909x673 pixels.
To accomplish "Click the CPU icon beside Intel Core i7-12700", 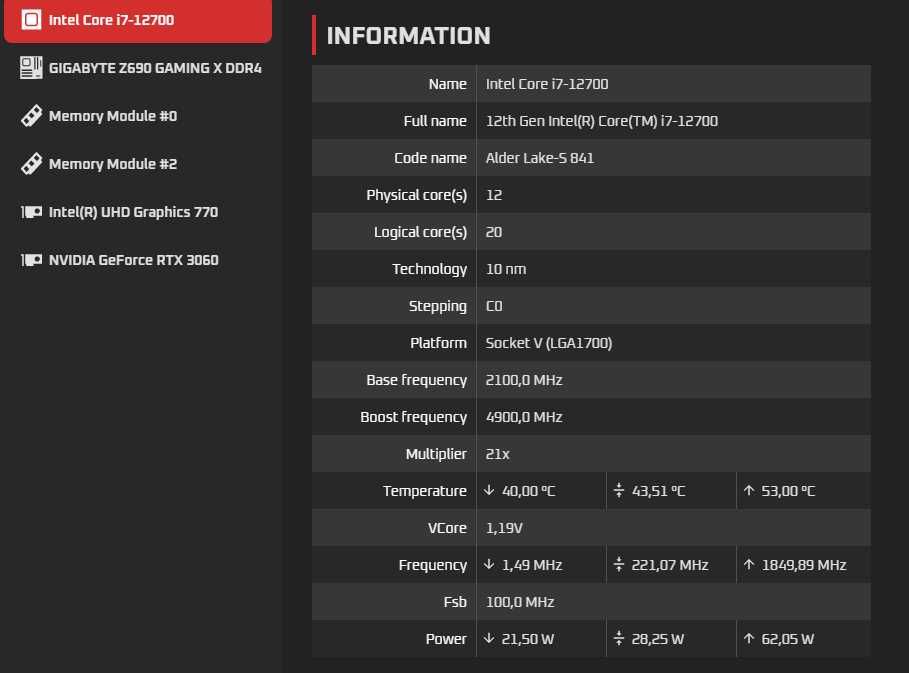I will (x=31, y=20).
